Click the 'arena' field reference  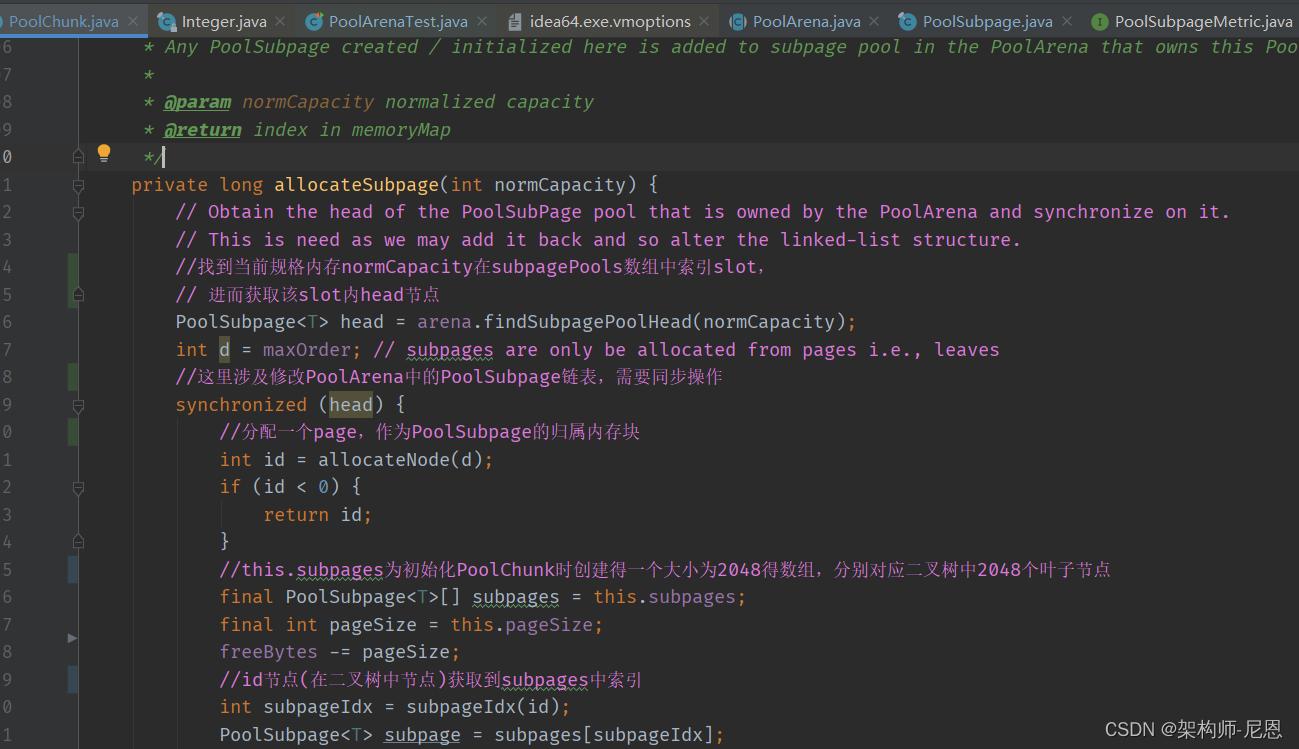(444, 322)
